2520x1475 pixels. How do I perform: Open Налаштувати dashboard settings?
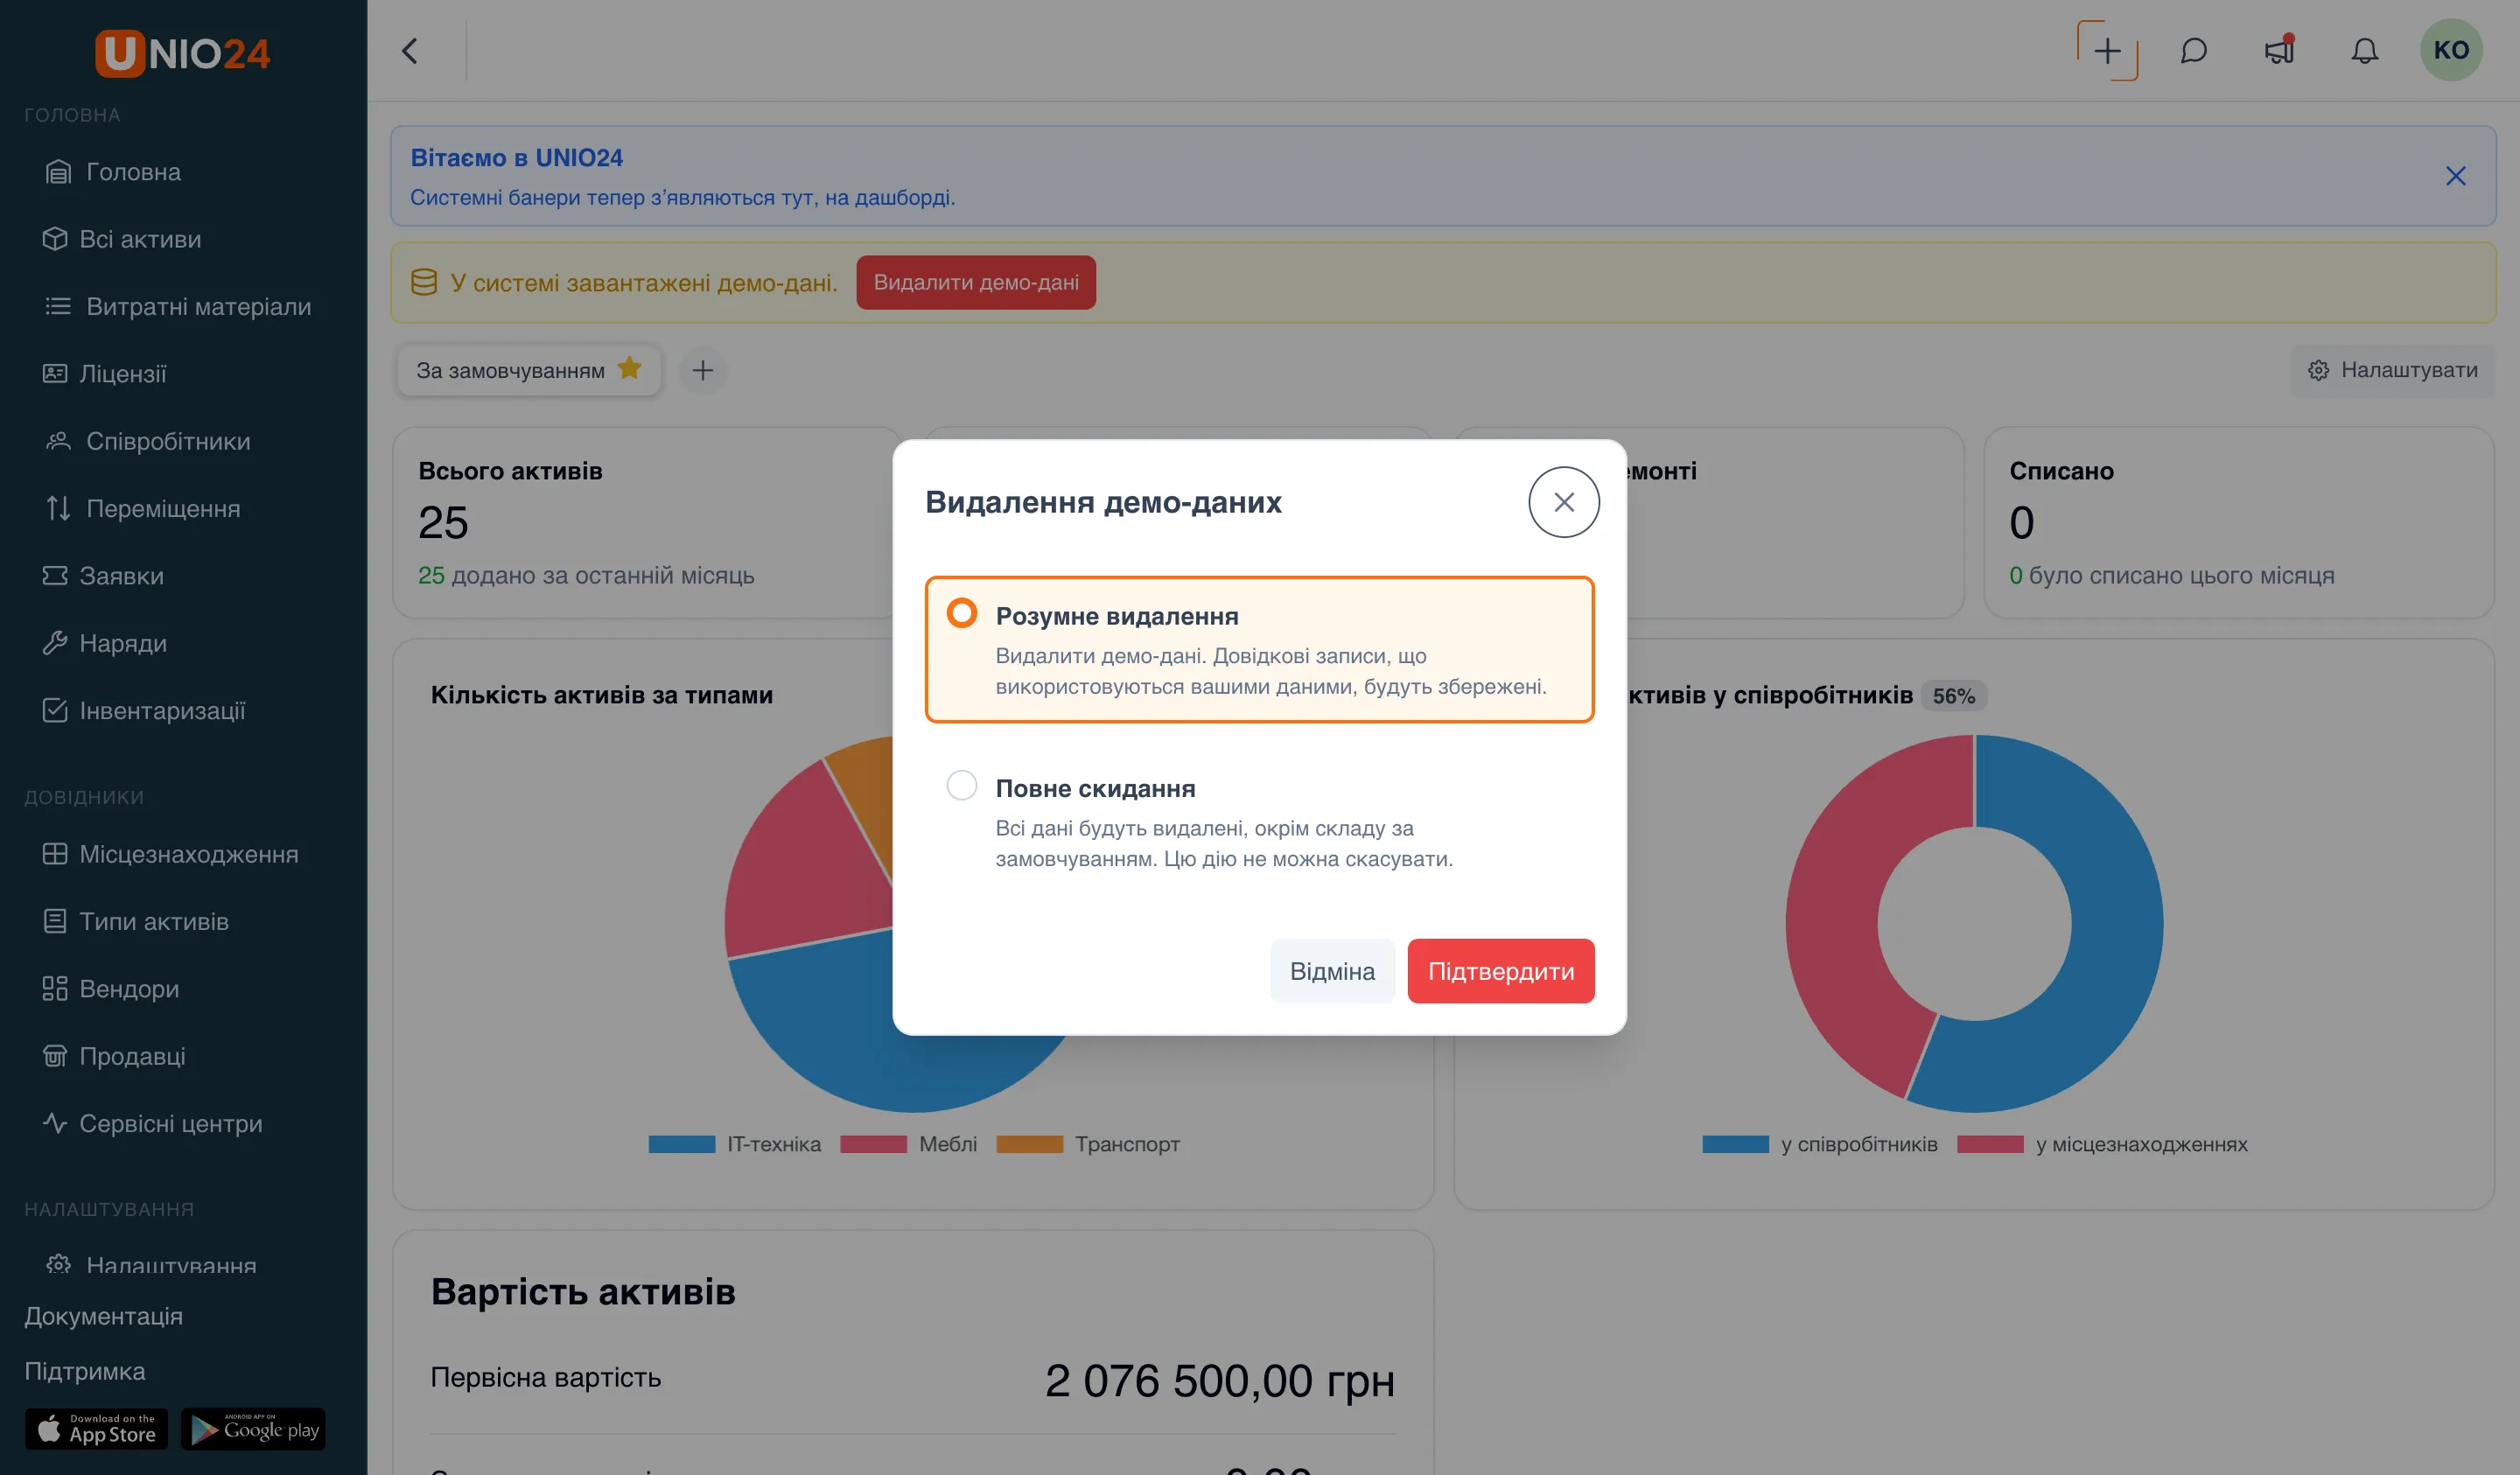(x=2392, y=371)
